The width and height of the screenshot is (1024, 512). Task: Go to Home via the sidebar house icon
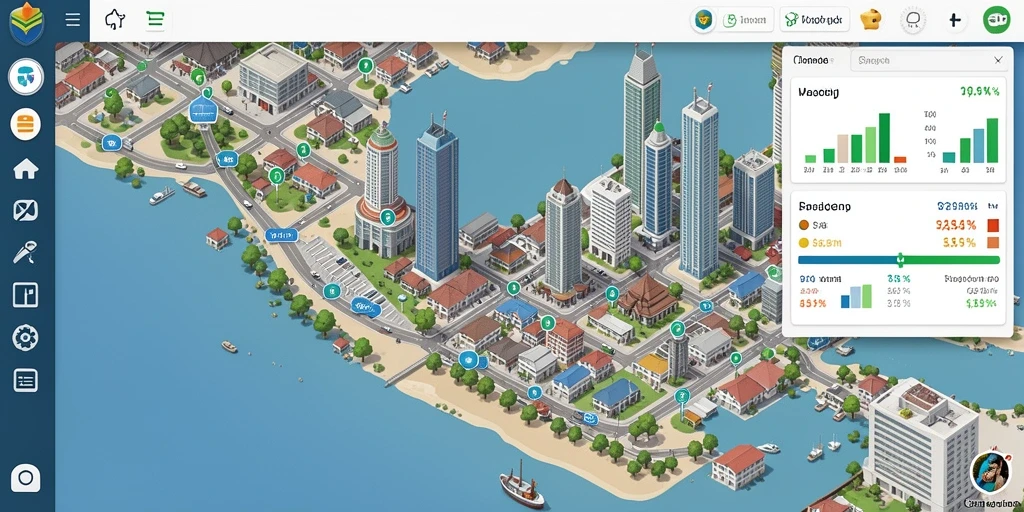[25, 168]
